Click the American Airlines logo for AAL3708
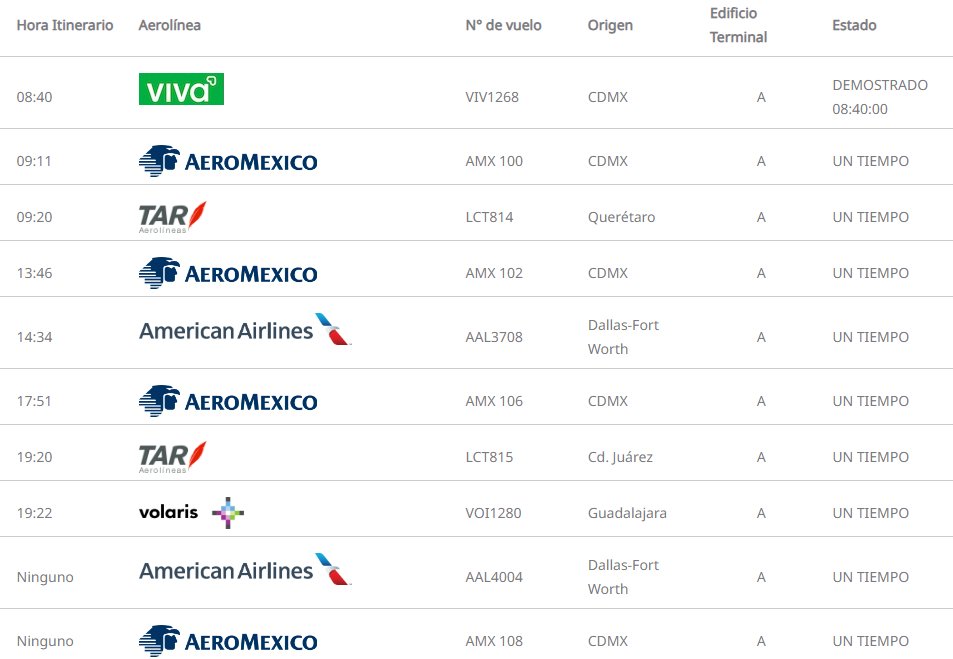Image resolution: width=953 pixels, height=659 pixels. (245, 330)
